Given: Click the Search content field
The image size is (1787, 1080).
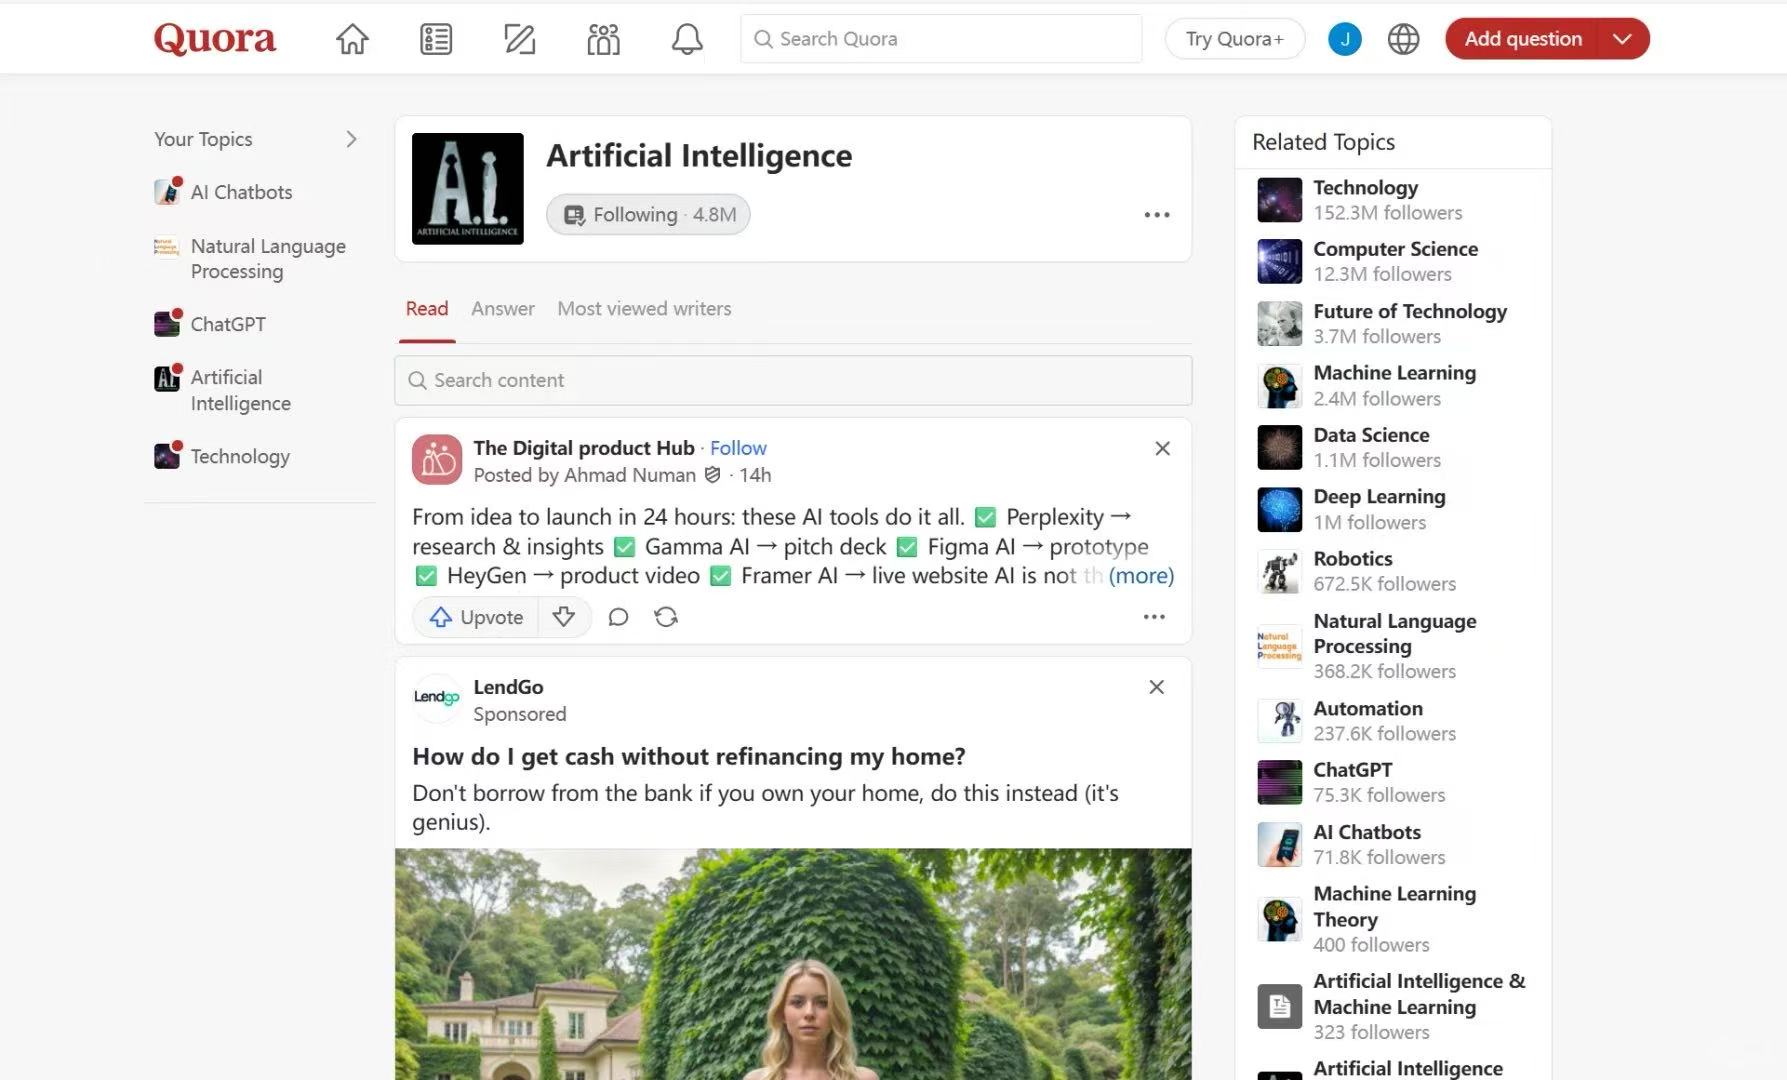Looking at the screenshot, I should click(793, 380).
